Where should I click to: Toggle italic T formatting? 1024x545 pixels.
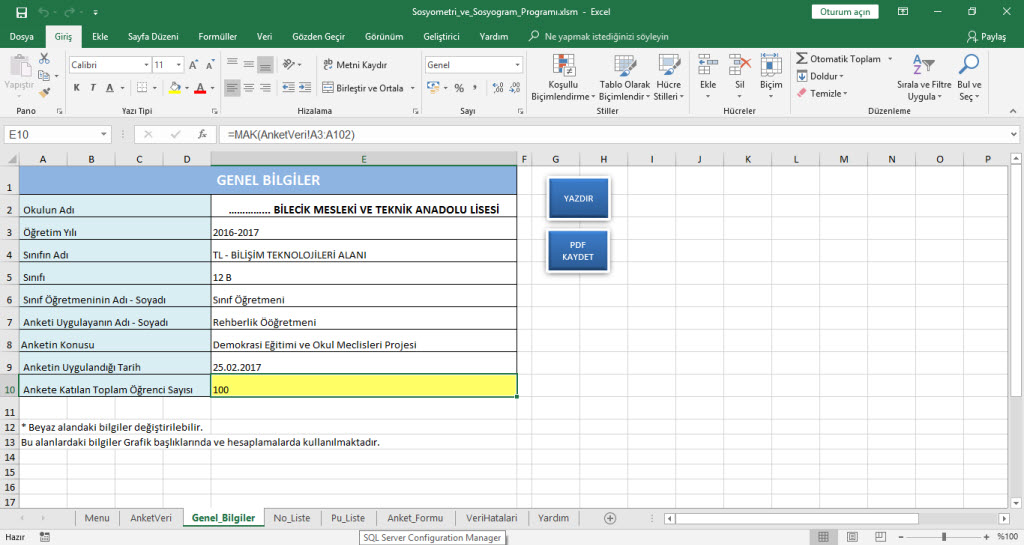click(93, 87)
